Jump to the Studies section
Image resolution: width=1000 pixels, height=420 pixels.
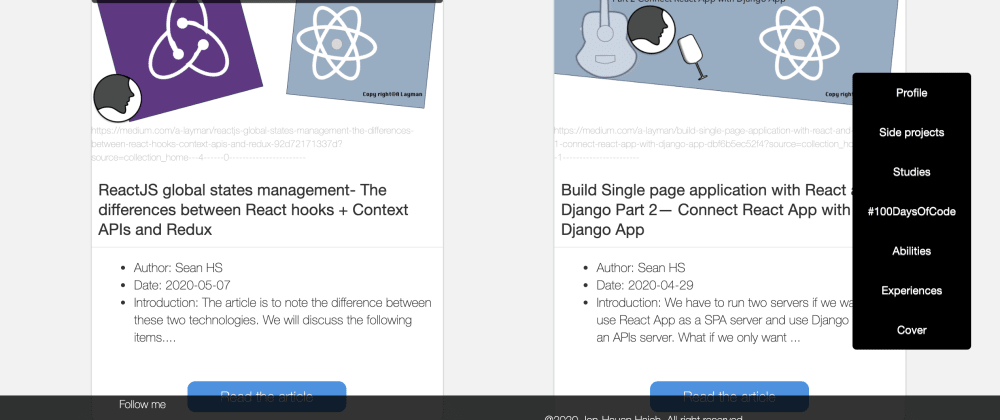pyautogui.click(x=911, y=172)
